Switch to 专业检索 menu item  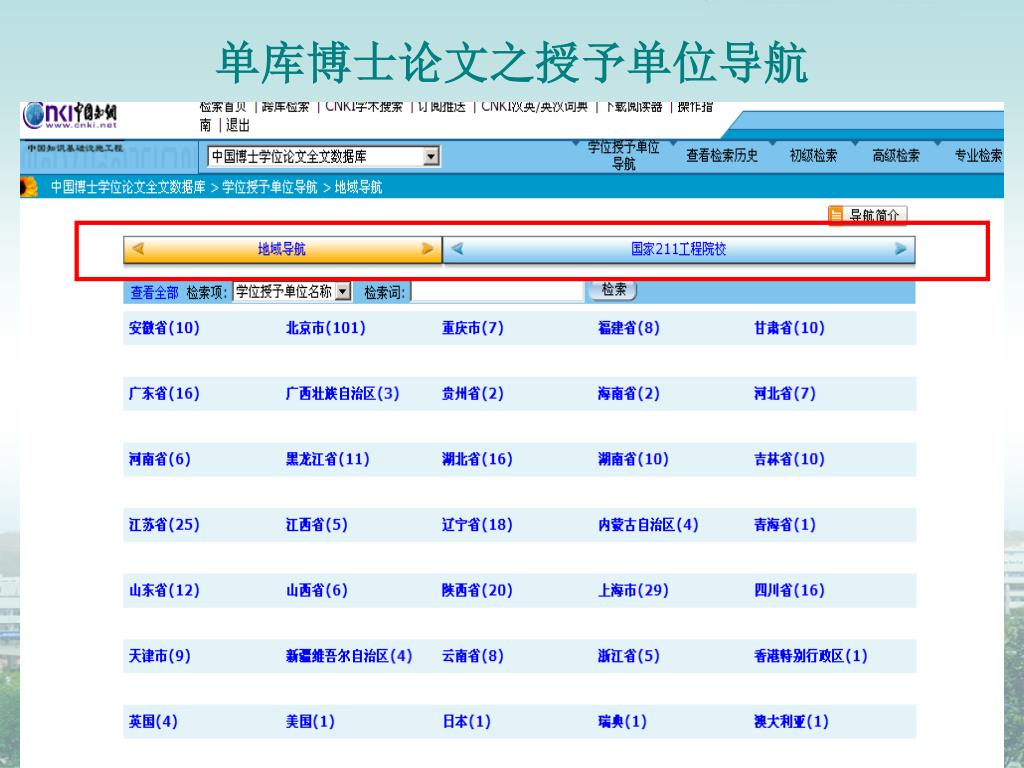point(978,155)
